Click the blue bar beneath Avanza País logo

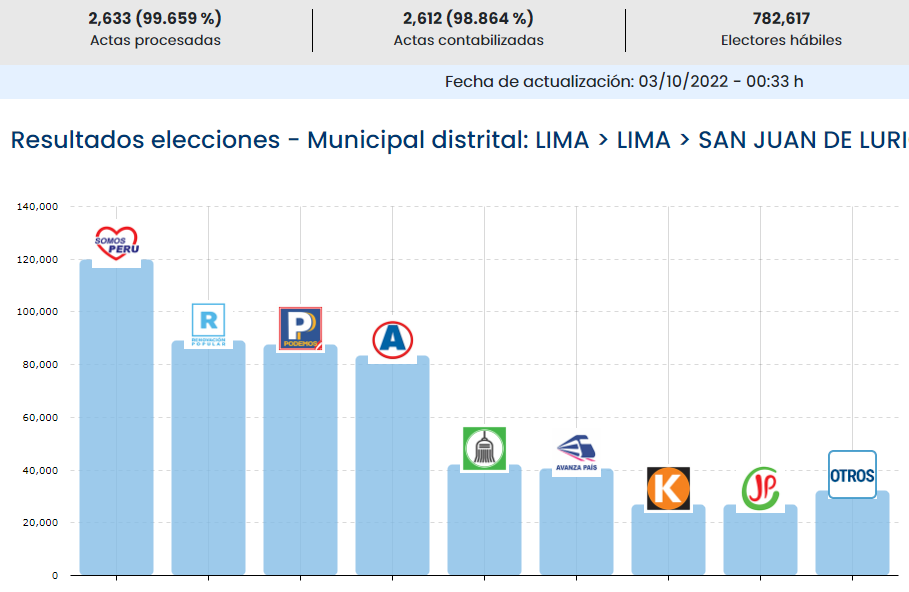pos(576,525)
